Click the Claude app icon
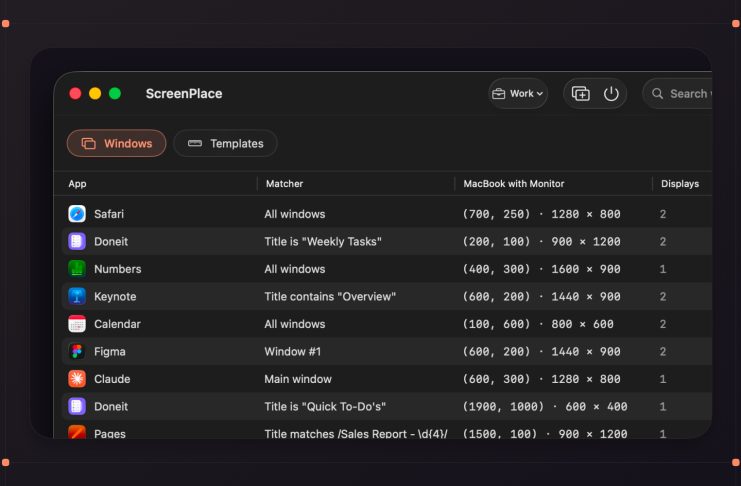This screenshot has width=741, height=486. click(77, 379)
